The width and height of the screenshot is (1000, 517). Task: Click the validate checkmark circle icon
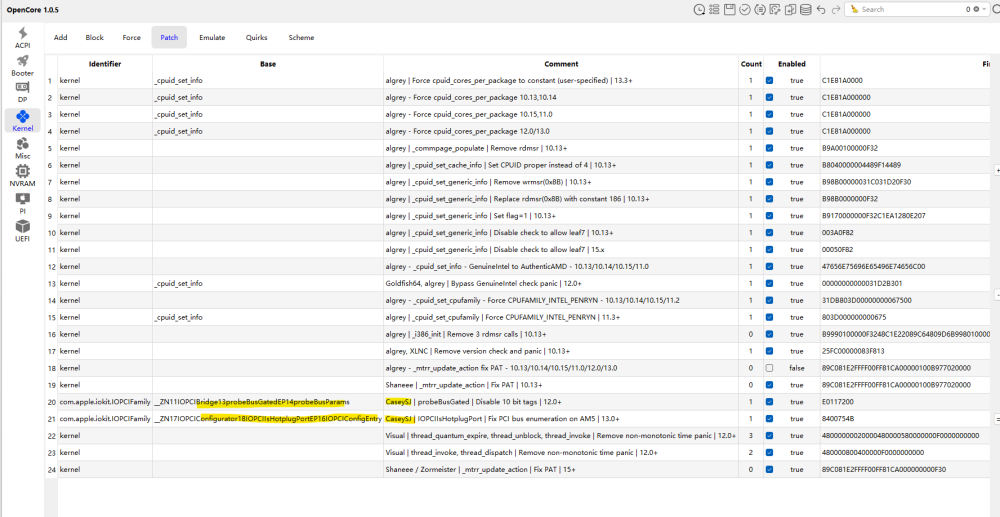[x=744, y=10]
